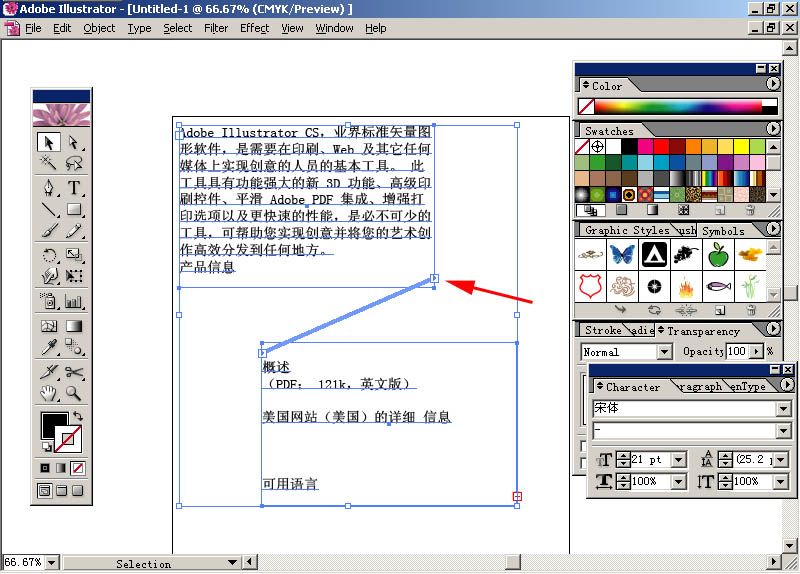Switch to the Symbols tab

(723, 231)
